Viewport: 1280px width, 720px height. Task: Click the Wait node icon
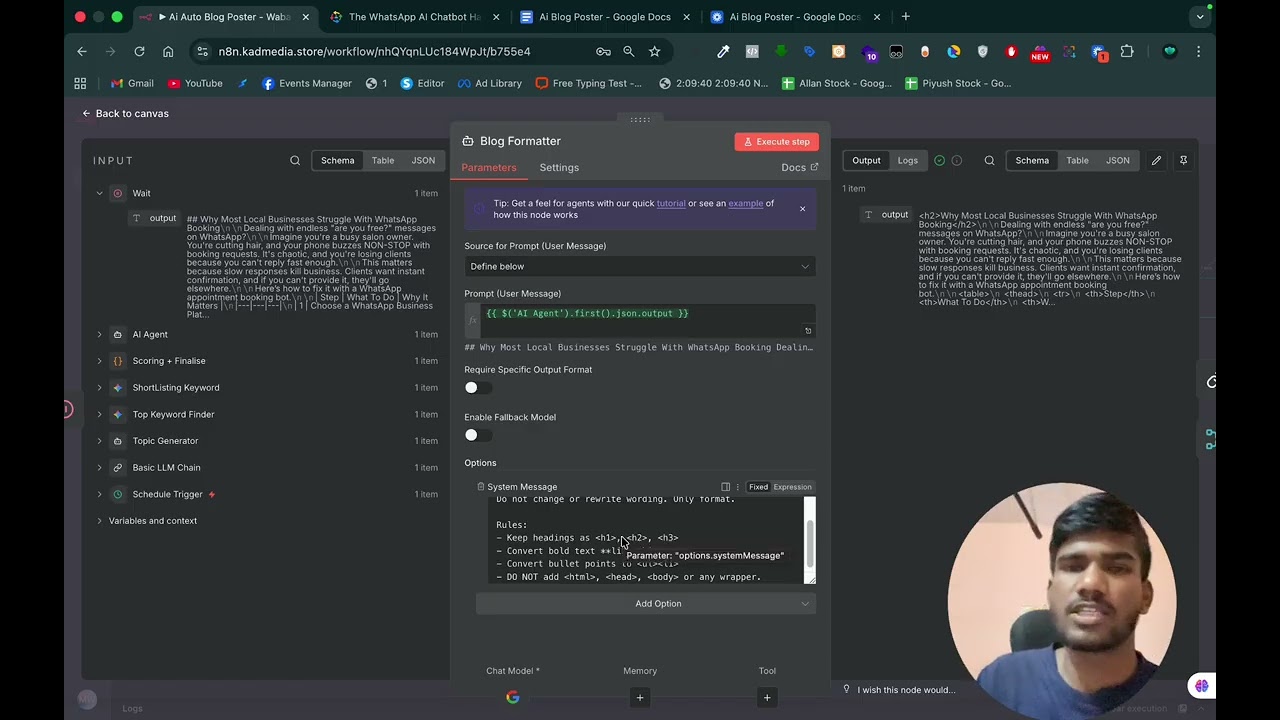tap(117, 193)
